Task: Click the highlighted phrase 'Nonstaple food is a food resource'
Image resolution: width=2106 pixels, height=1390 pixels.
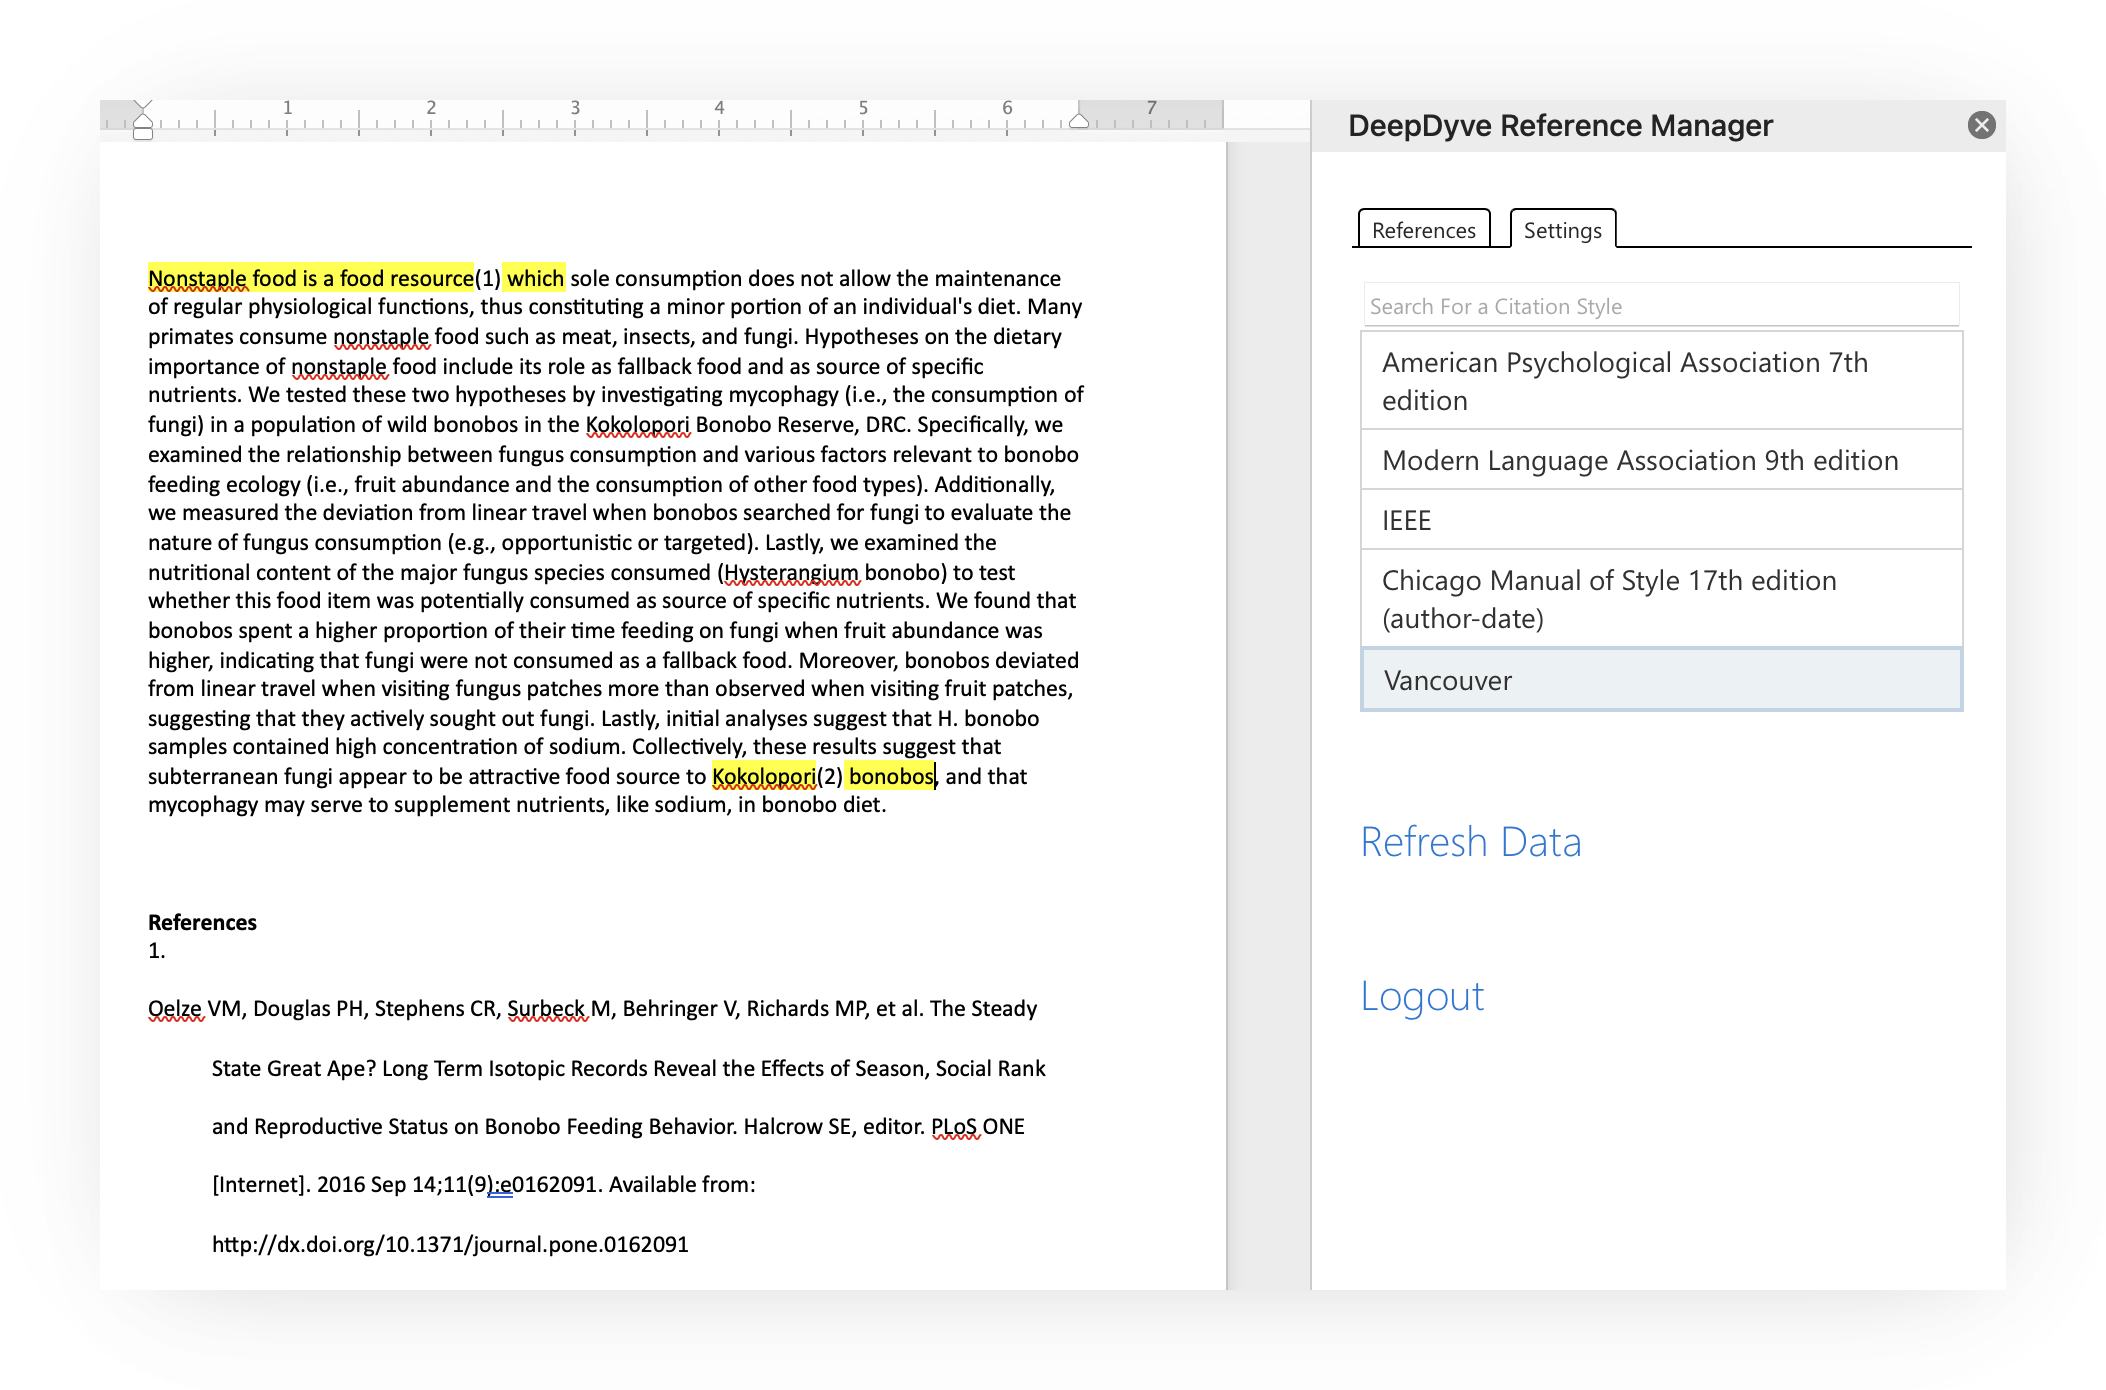Action: pos(311,278)
